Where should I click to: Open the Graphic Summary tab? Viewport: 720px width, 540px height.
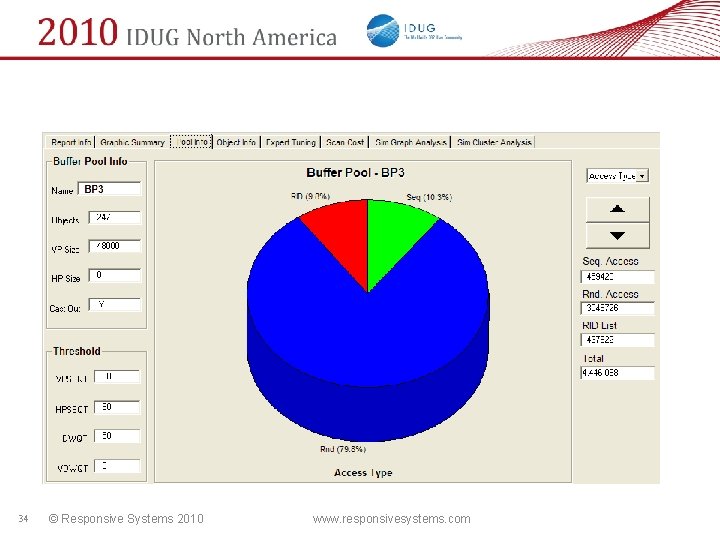click(x=132, y=142)
